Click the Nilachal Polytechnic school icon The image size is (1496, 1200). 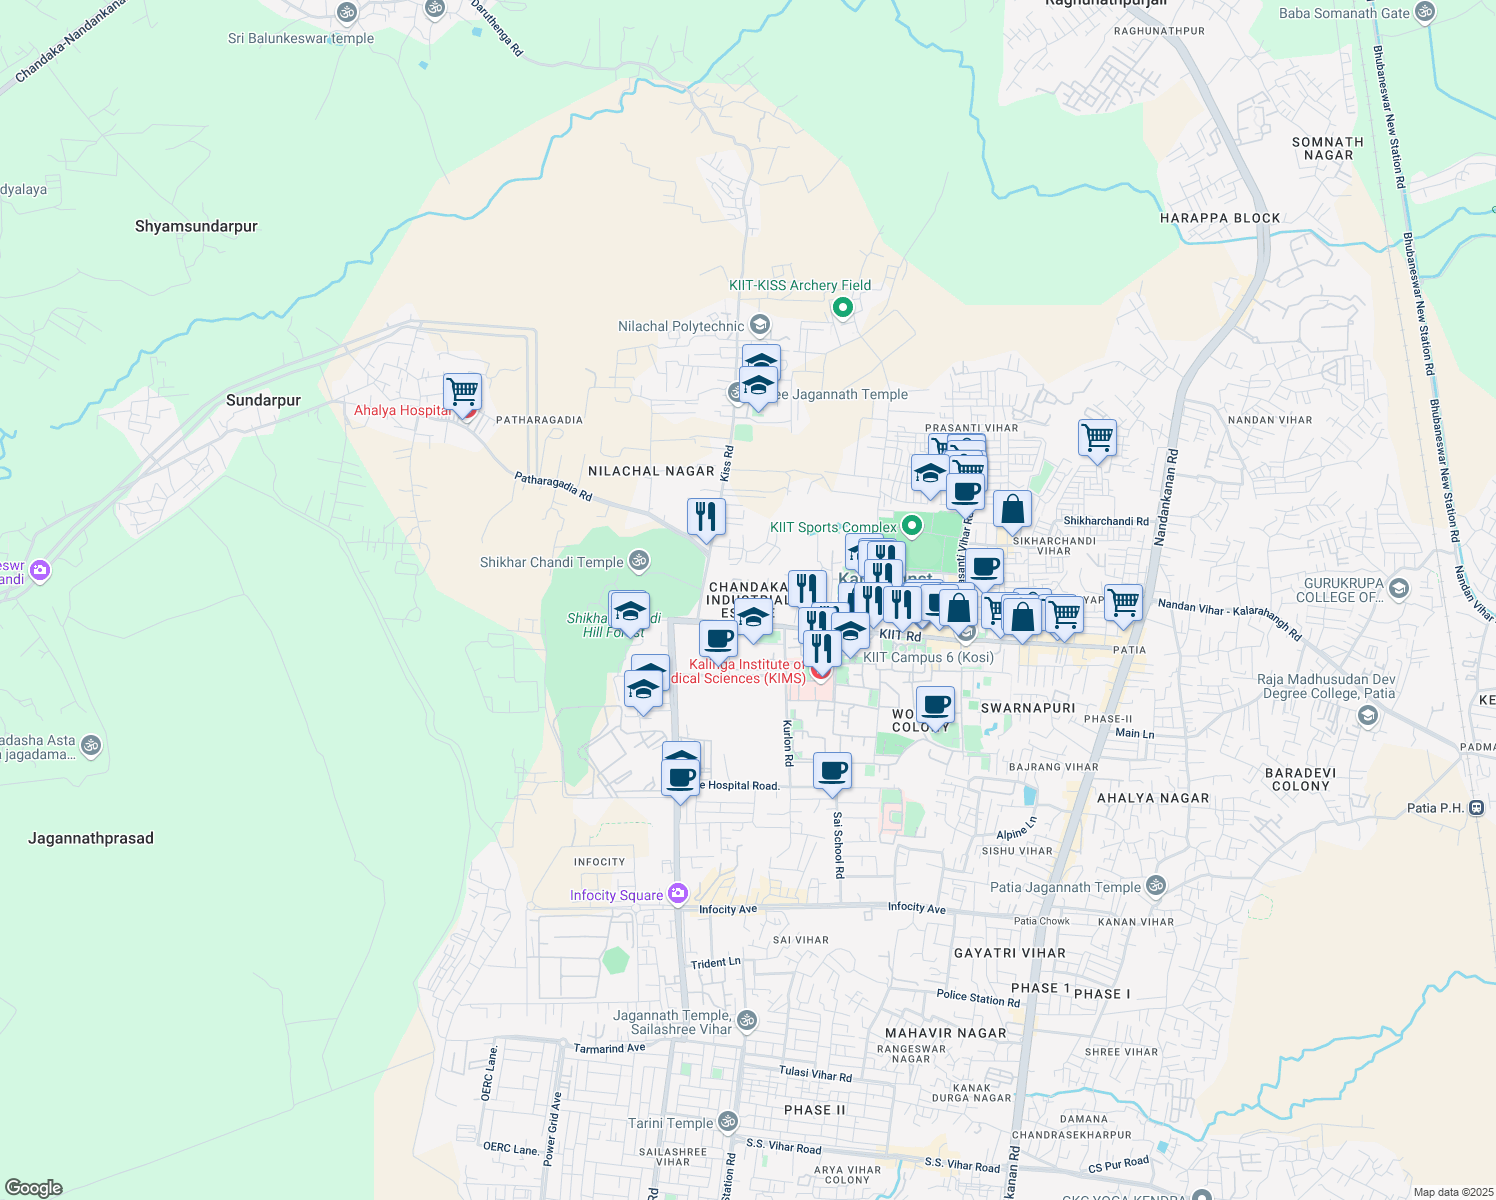pos(760,325)
